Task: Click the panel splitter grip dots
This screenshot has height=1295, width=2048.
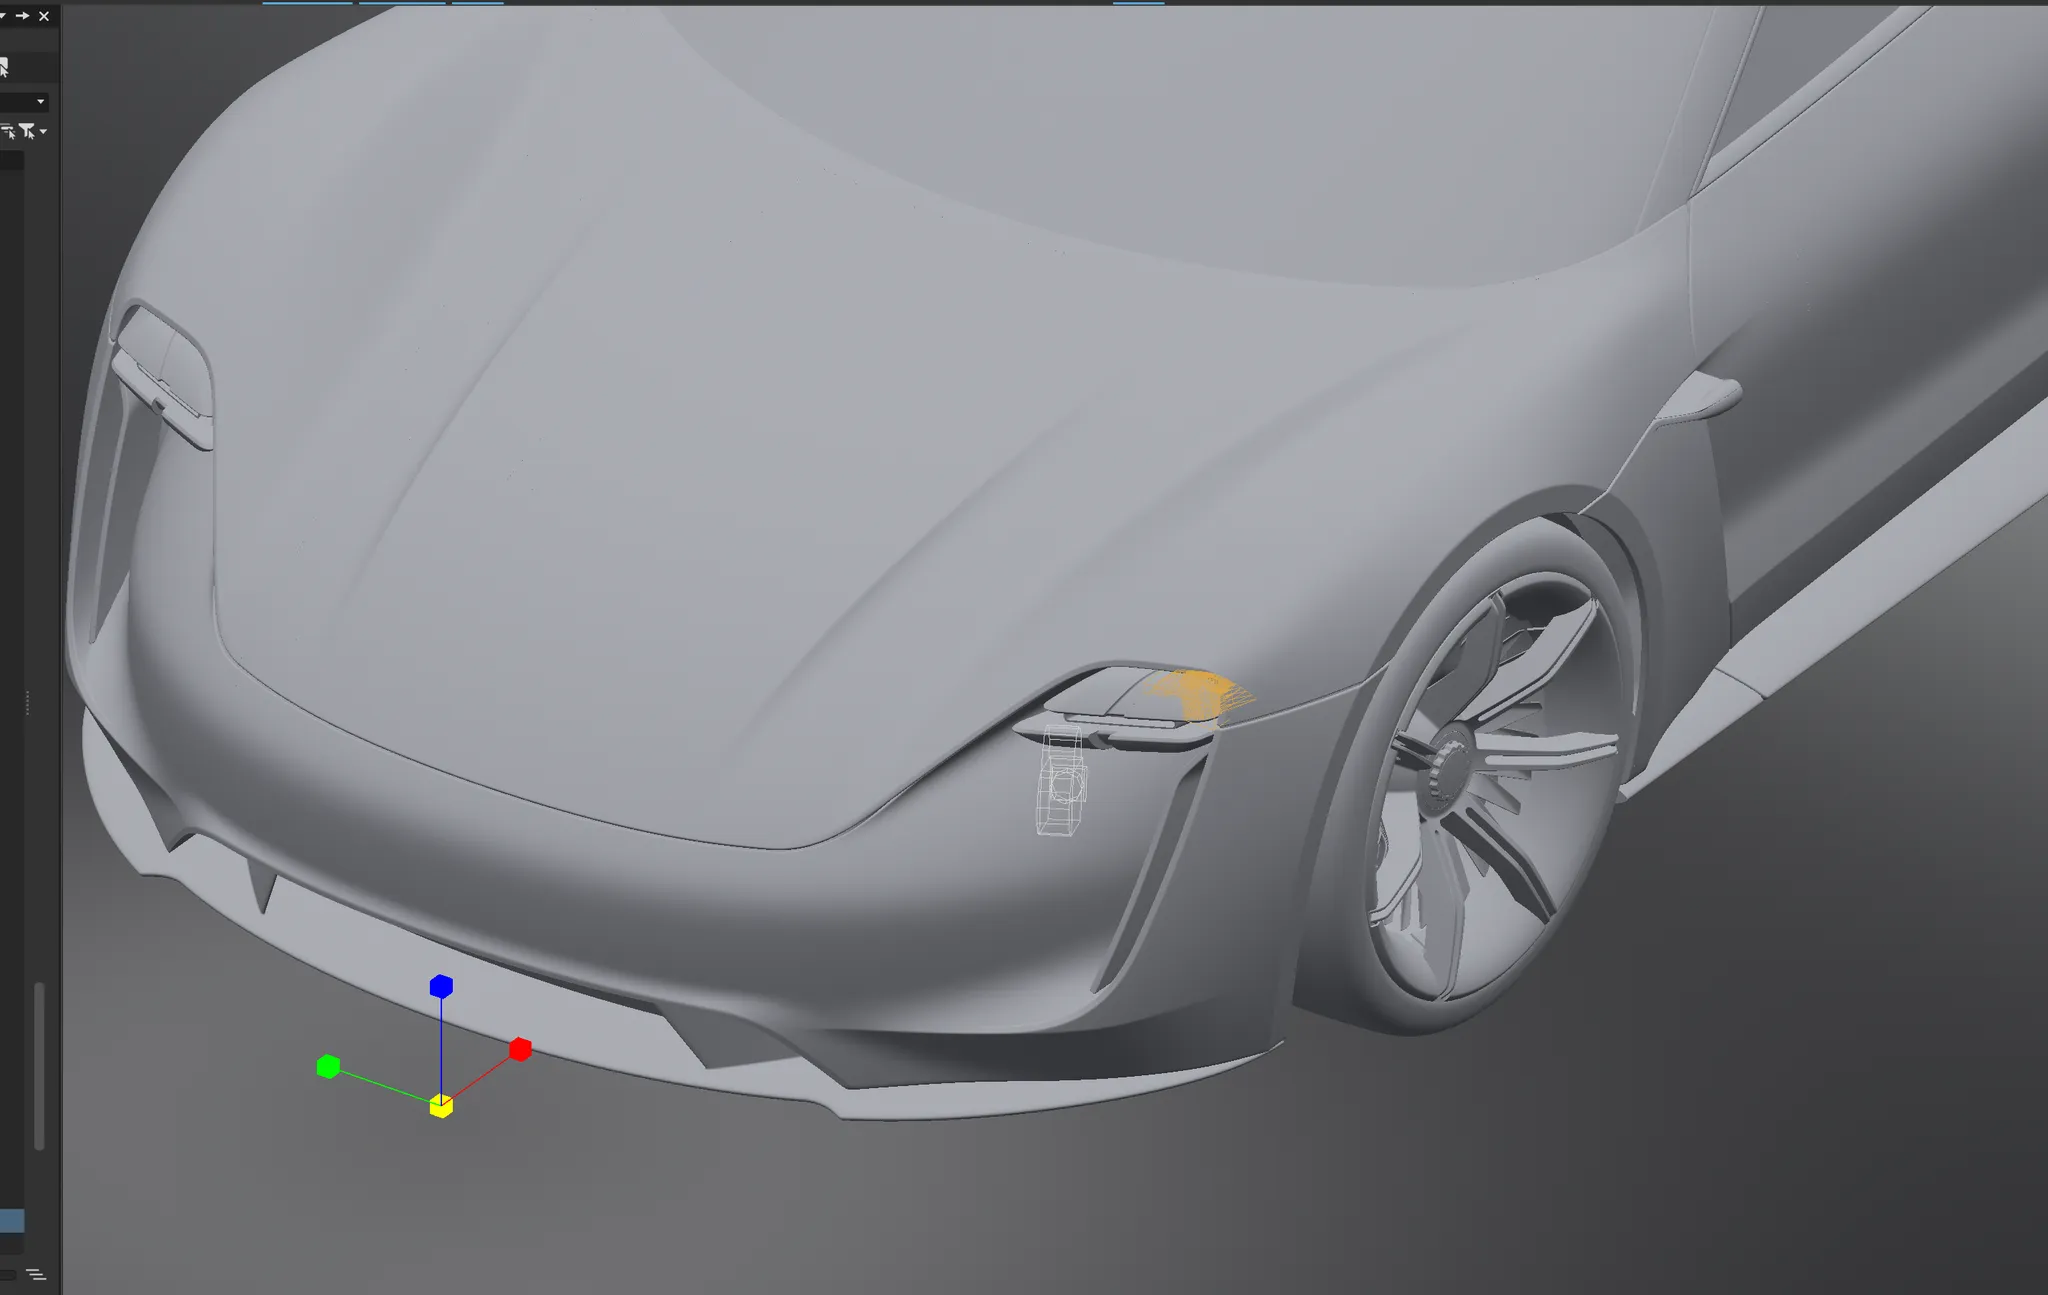Action: click(28, 703)
